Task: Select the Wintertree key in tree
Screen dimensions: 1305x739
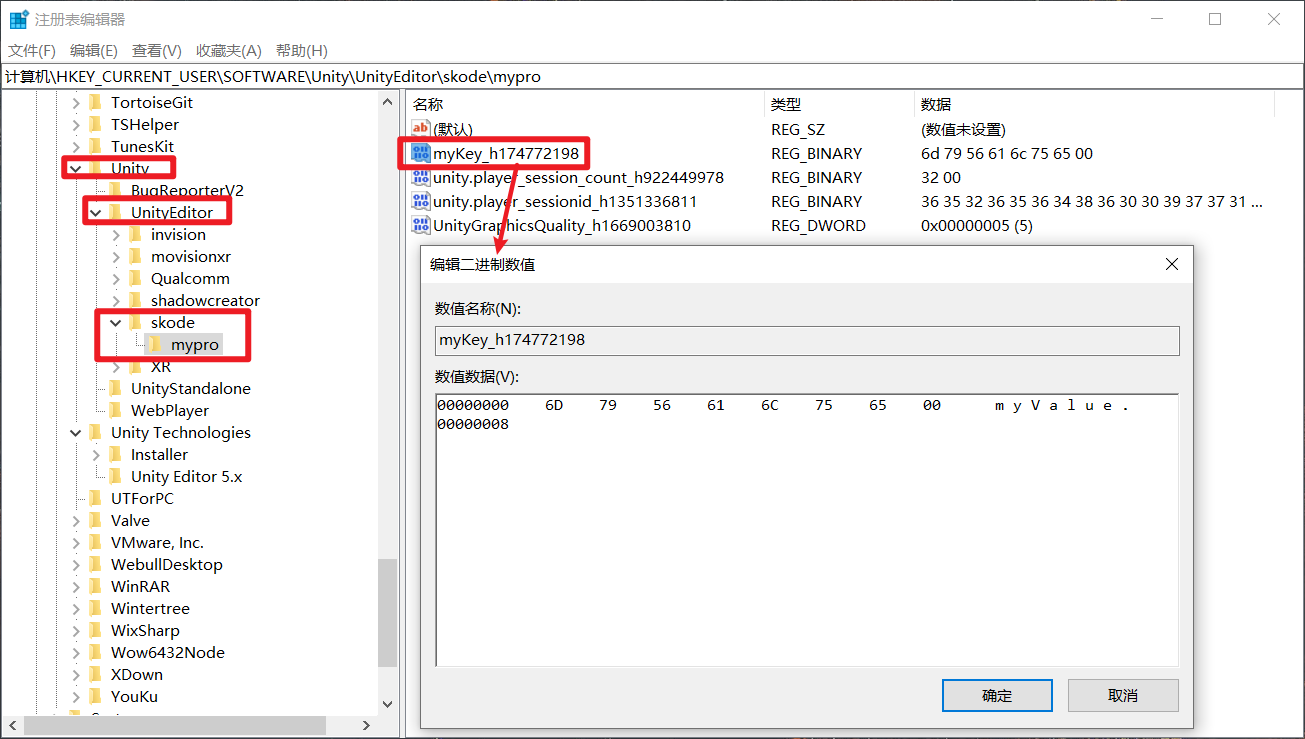Action: click(150, 608)
